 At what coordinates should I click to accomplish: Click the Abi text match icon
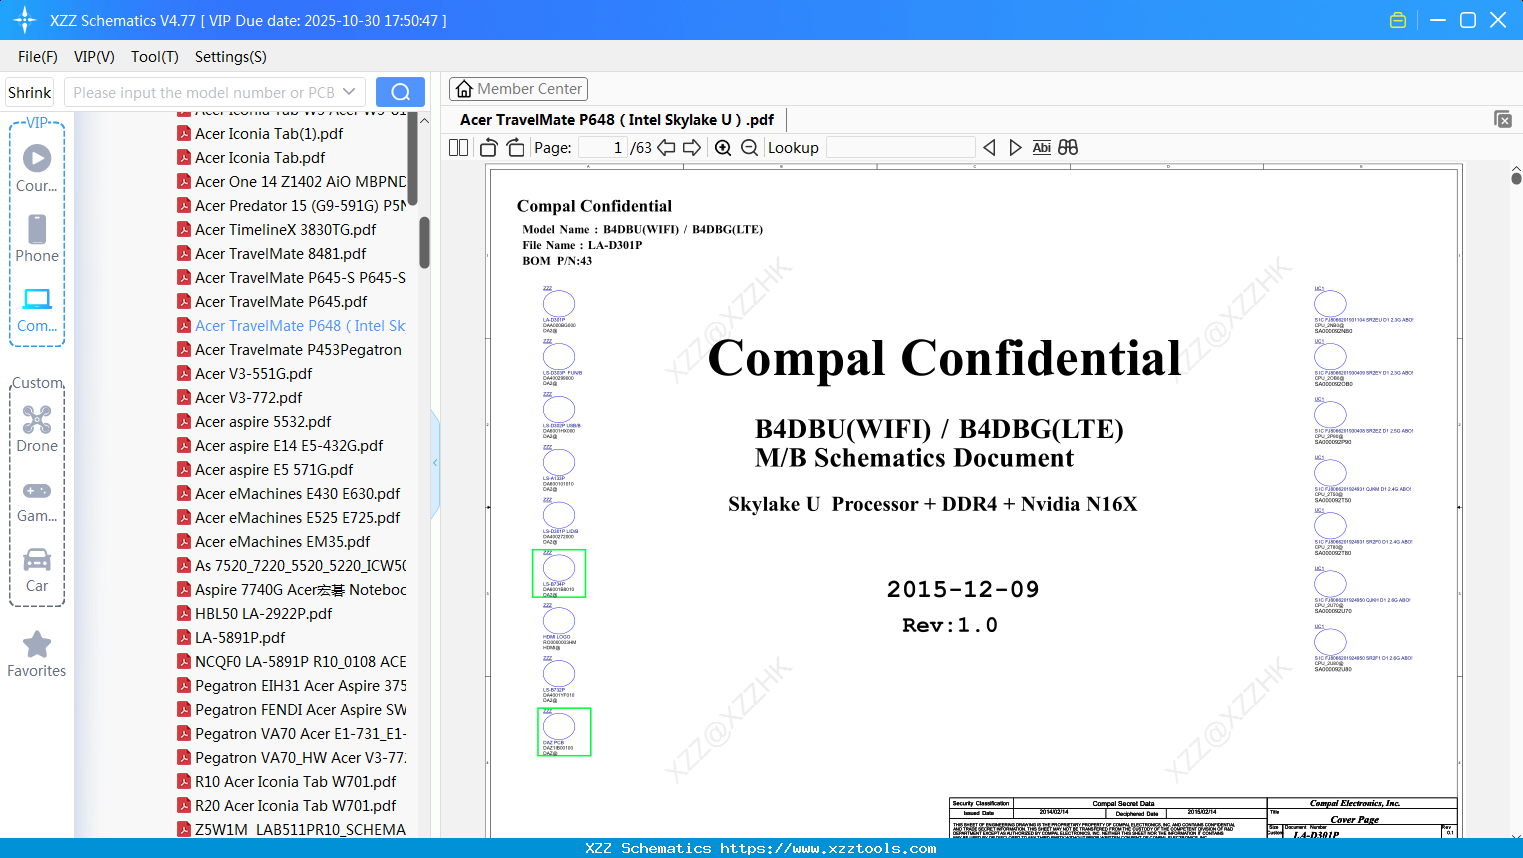1042,148
